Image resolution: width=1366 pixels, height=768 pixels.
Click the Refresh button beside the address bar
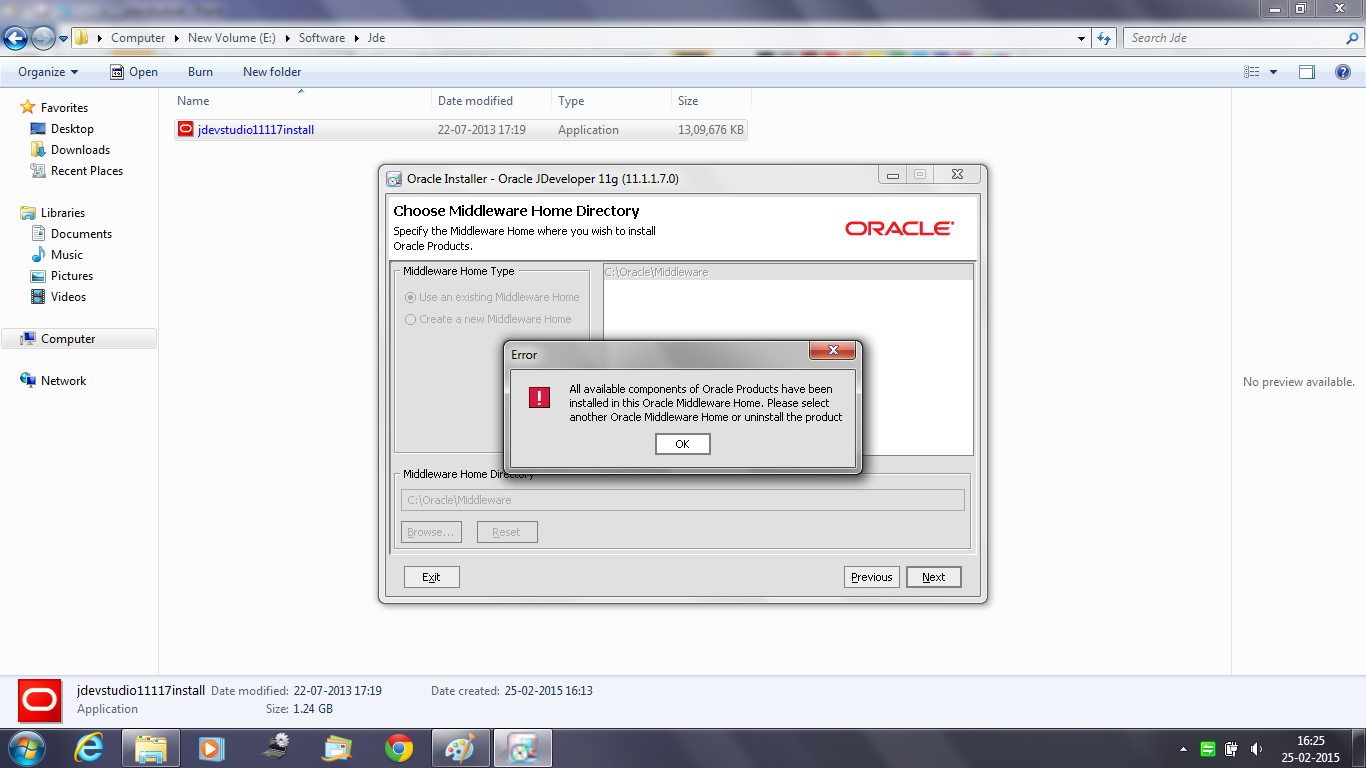1104,38
